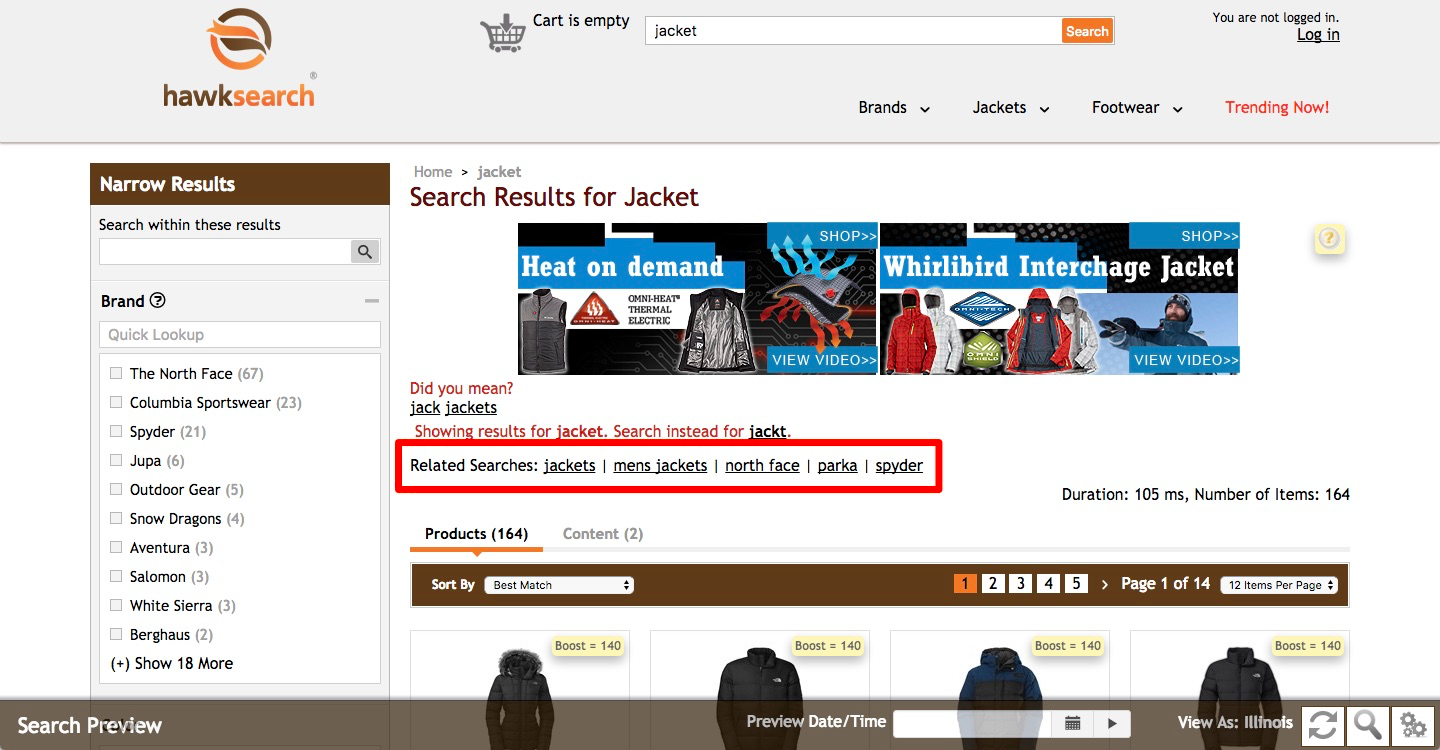Click the mens jackets related search link

[x=660, y=465]
